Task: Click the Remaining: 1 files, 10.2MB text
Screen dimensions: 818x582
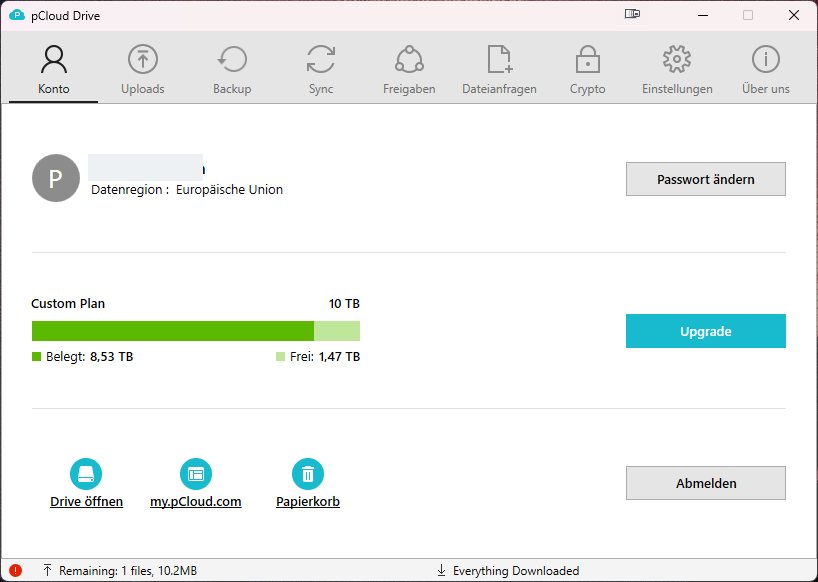Action: click(128, 571)
